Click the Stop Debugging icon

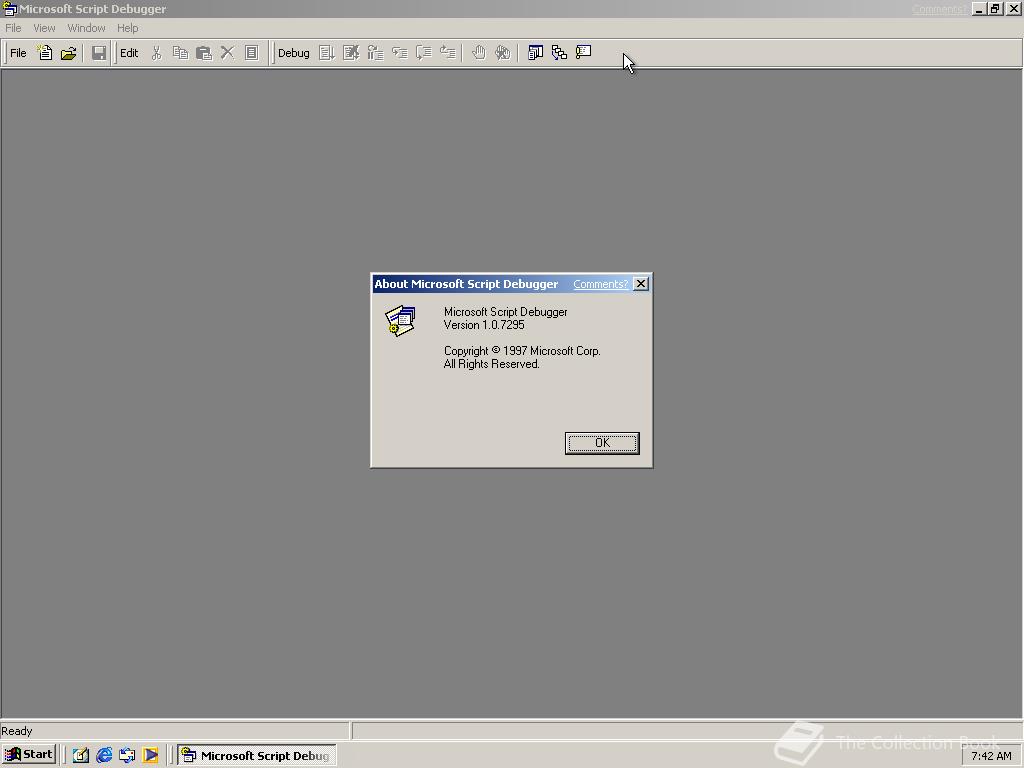(351, 53)
